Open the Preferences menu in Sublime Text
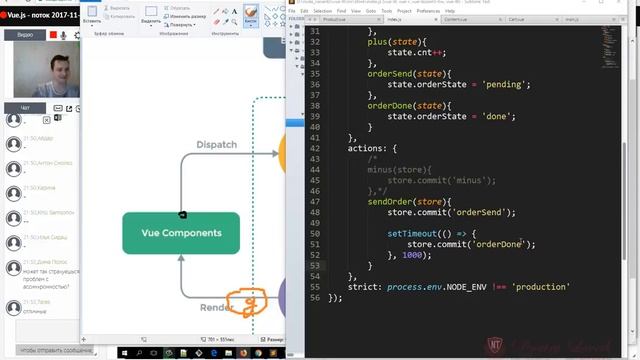Screen dimensions: 640x360 click(427, 11)
